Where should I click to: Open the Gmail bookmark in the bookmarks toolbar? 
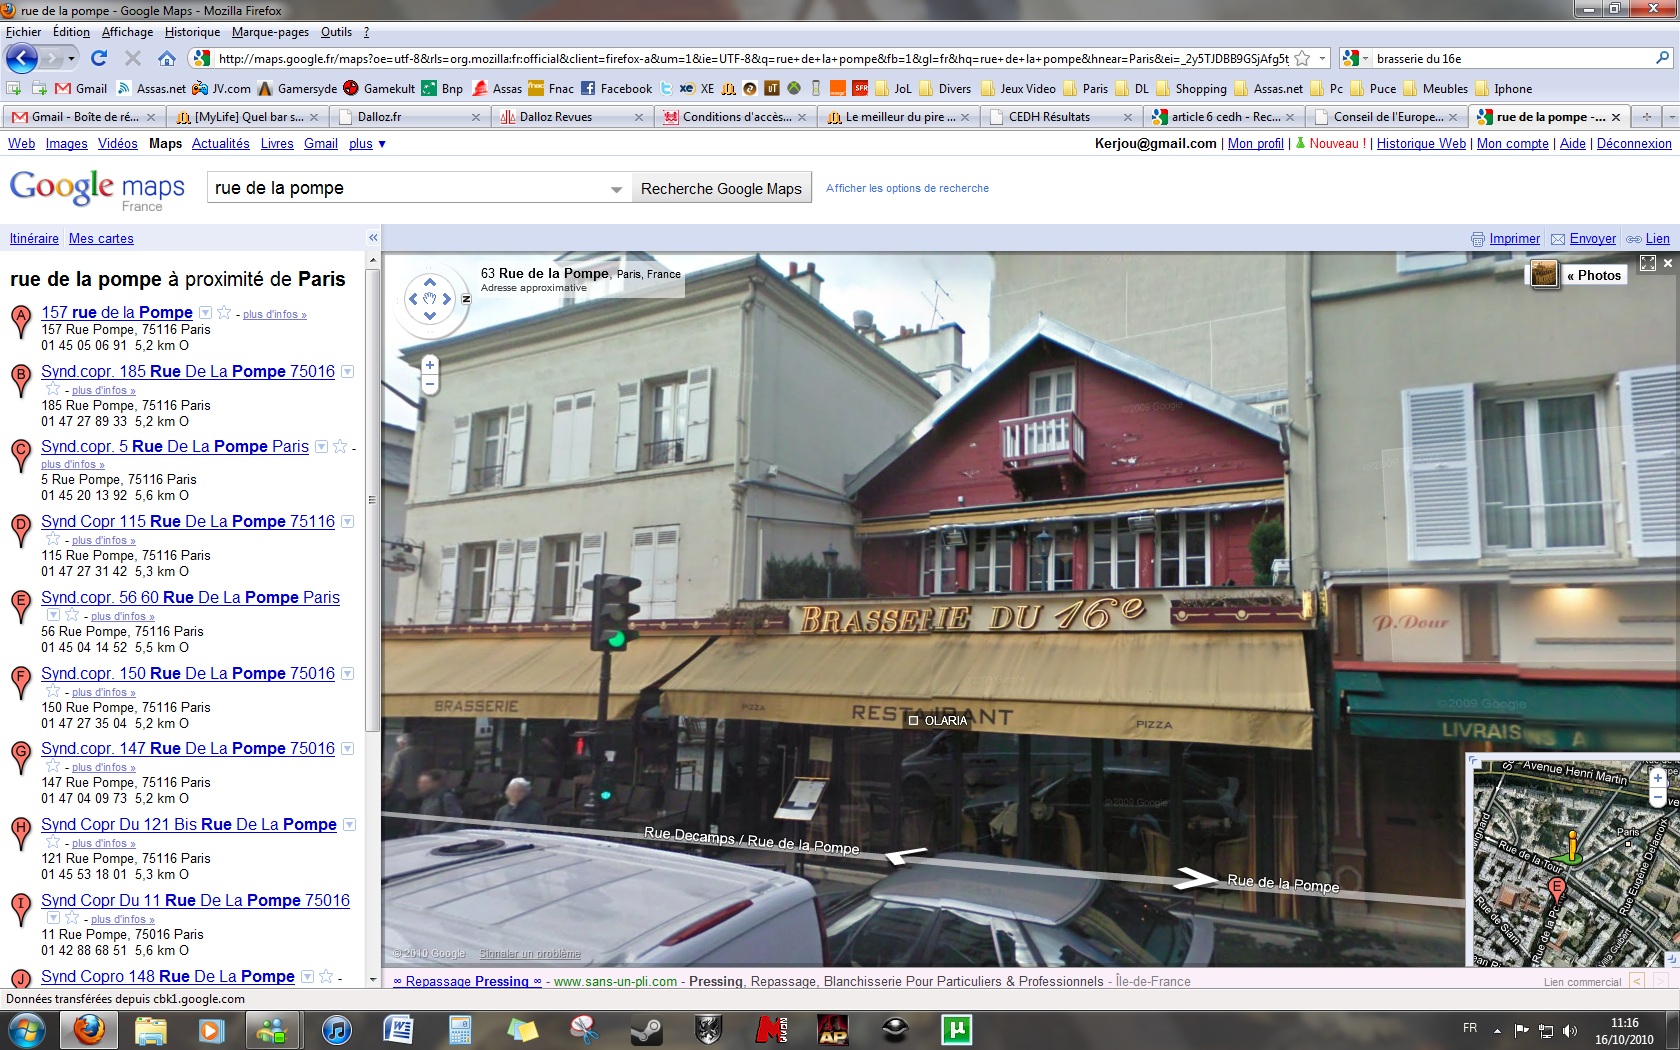81,88
